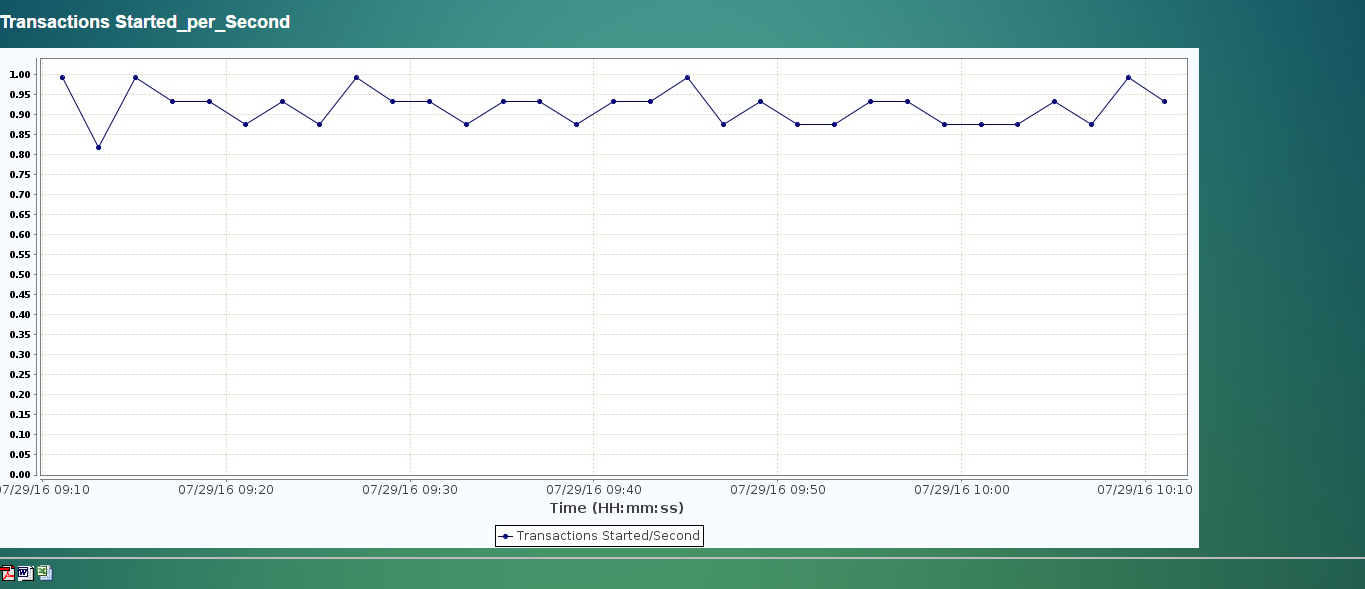The height and width of the screenshot is (589, 1365).
Task: Click the x-axis label '07/29/16 09:50'
Action: pos(778,490)
